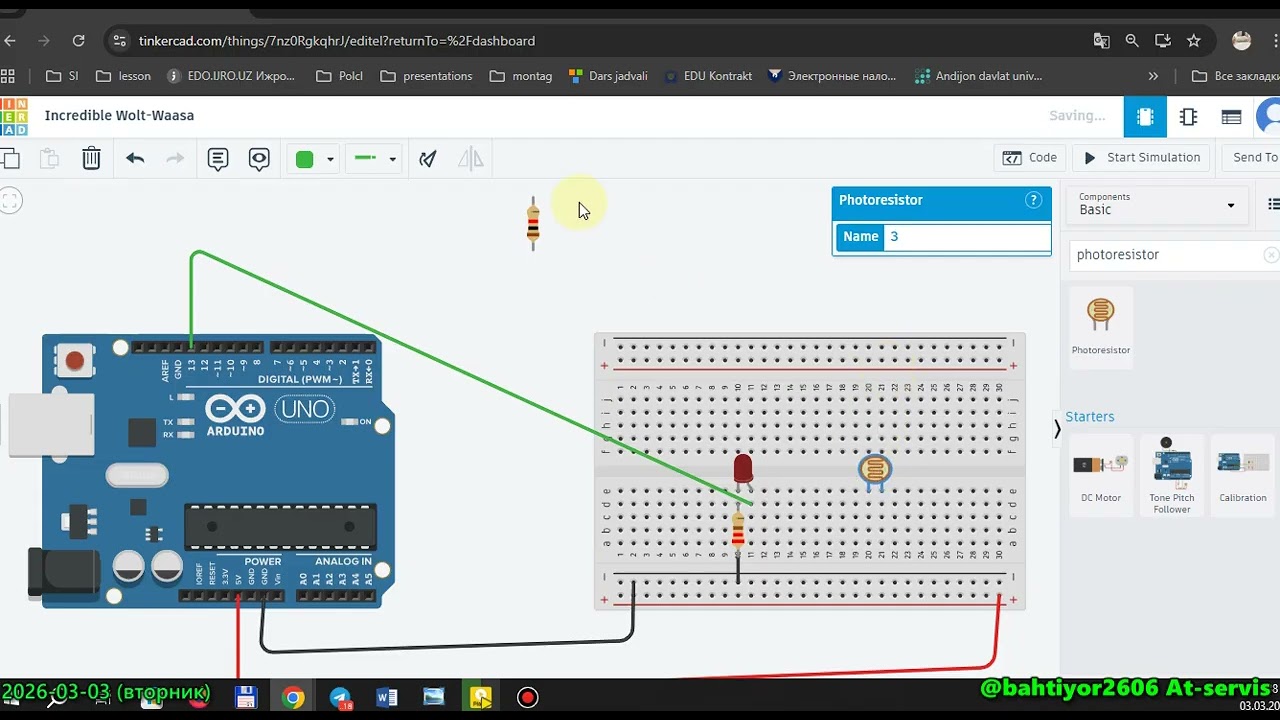The image size is (1280, 720).
Task: Click the Send To button
Action: click(1253, 158)
